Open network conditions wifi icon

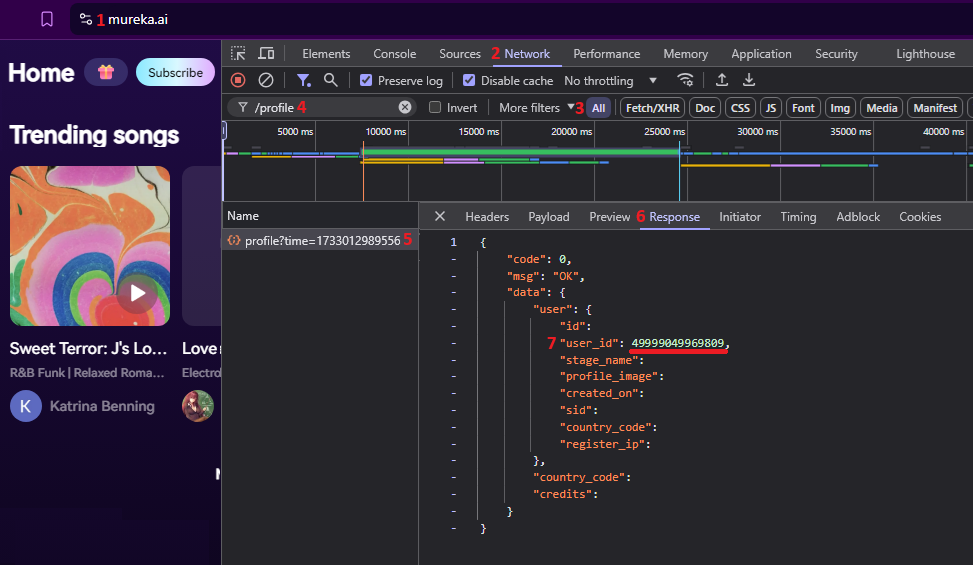click(685, 80)
